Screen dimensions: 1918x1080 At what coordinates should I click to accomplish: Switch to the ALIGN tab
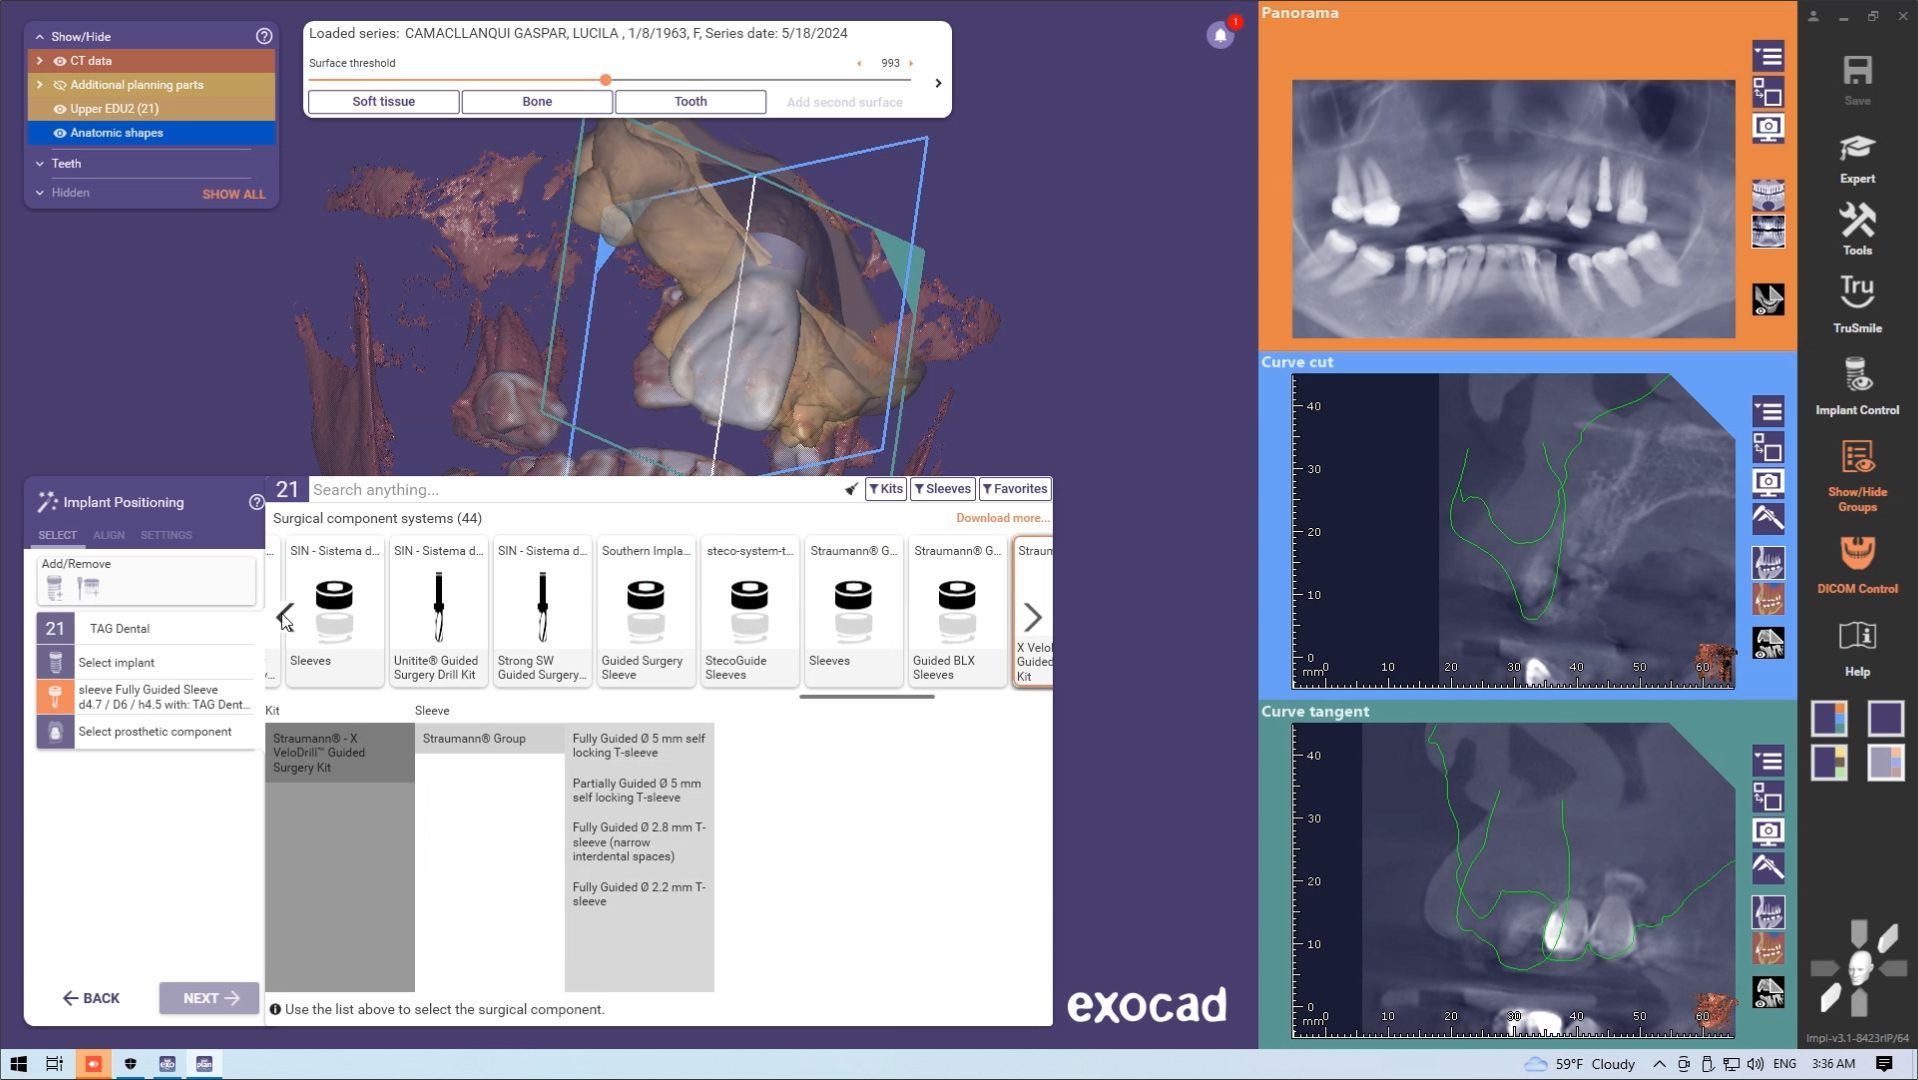(x=109, y=536)
